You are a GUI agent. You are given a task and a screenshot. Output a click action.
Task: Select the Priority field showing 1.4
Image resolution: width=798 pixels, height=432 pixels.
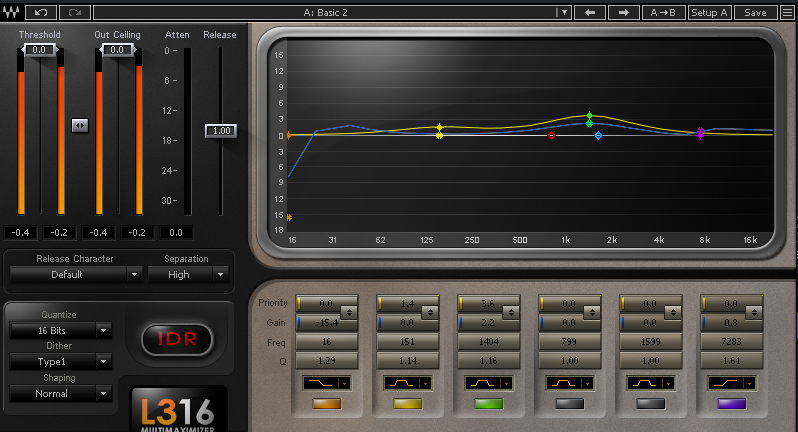(407, 304)
